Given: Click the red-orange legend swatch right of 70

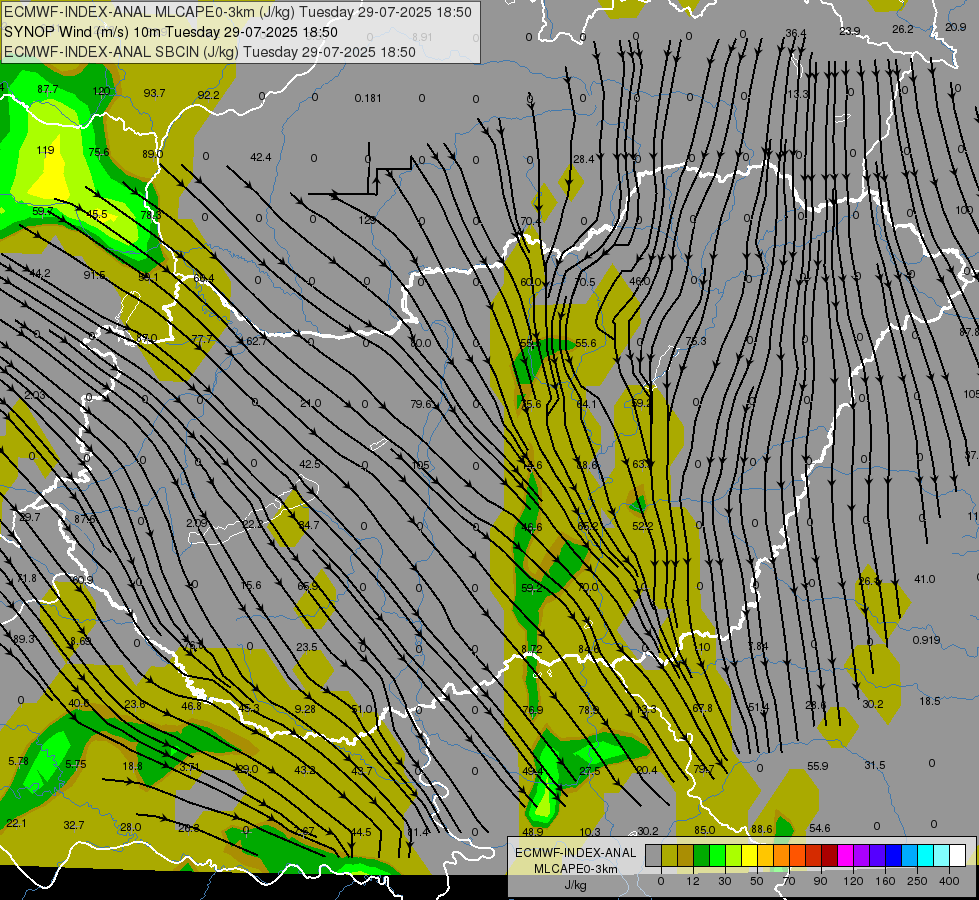Looking at the screenshot, I should point(797,855).
